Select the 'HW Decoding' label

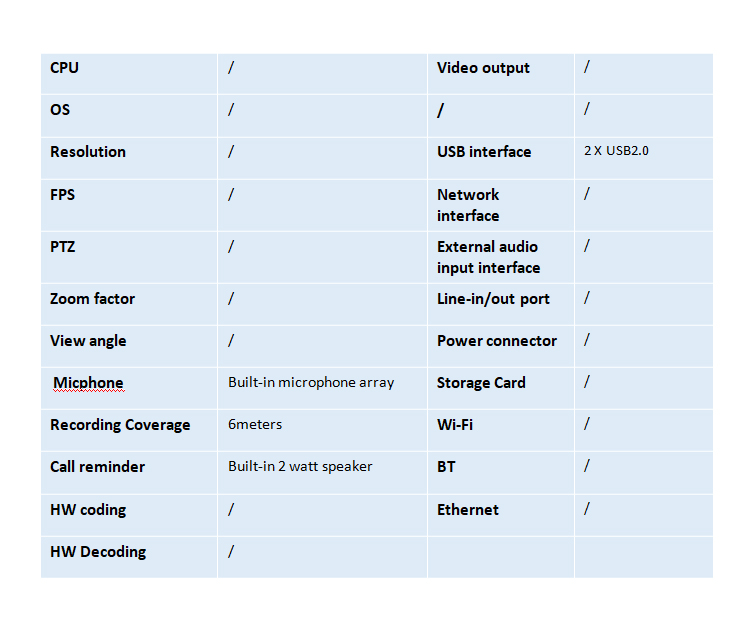click(98, 552)
